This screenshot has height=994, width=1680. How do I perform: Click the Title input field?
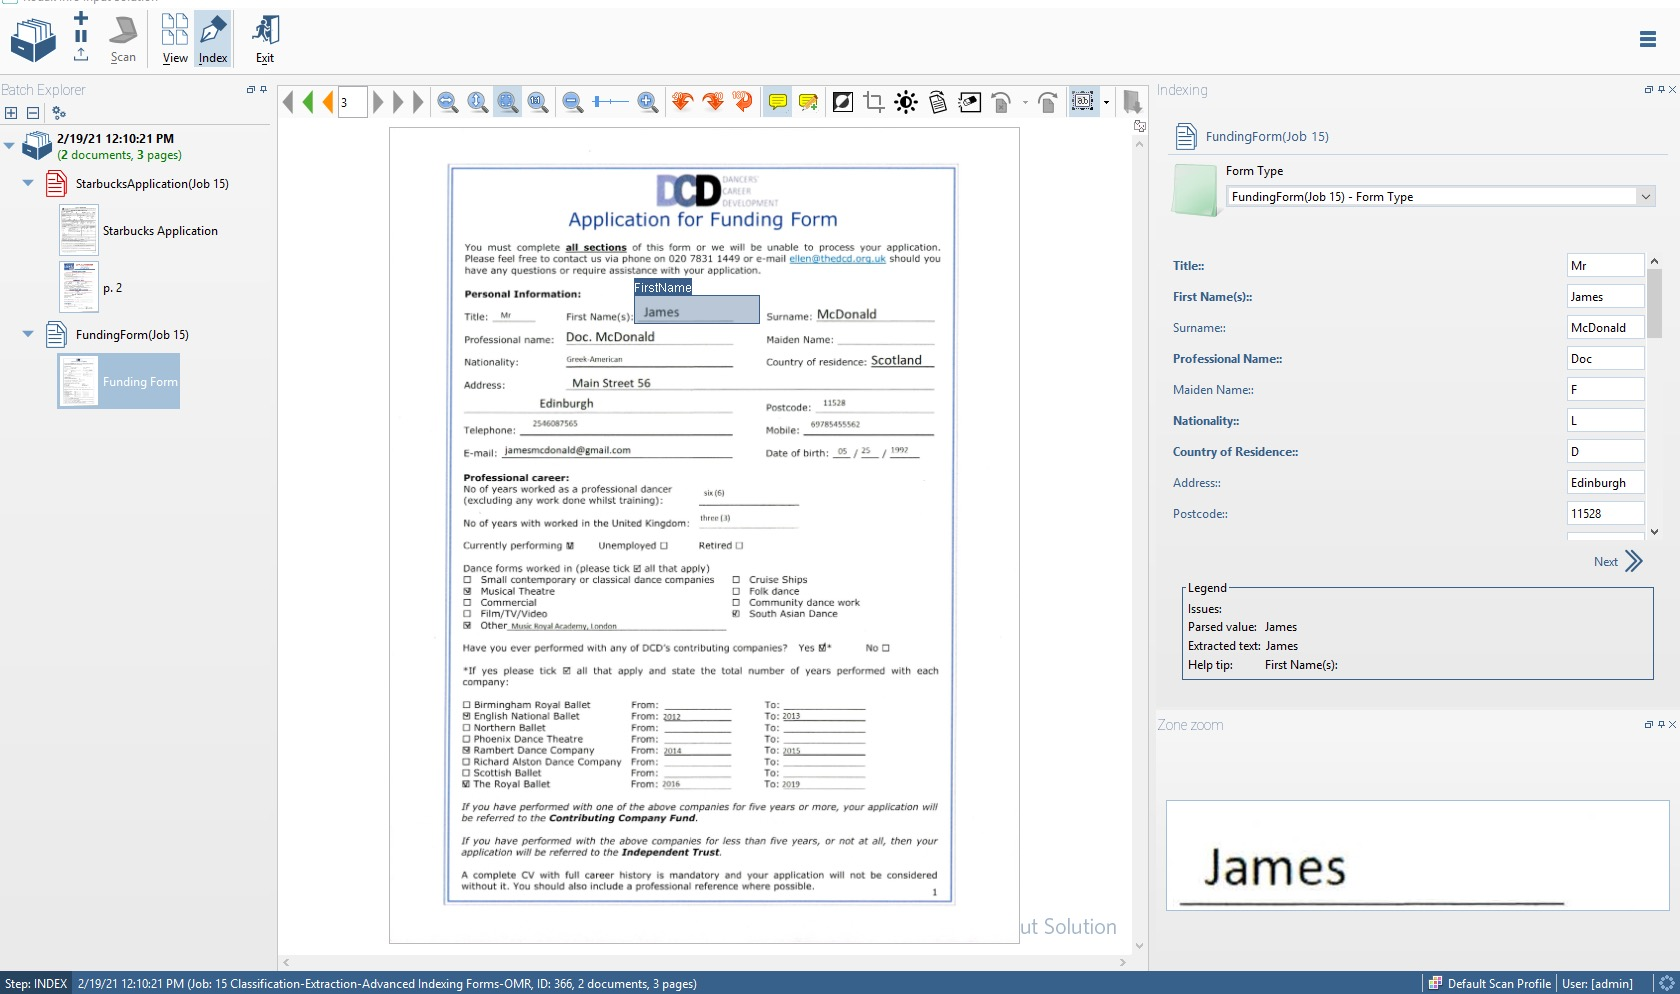point(1605,266)
